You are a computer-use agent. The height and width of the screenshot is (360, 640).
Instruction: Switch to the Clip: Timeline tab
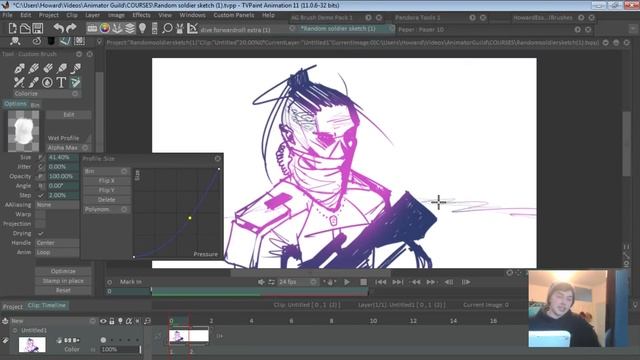pos(47,305)
